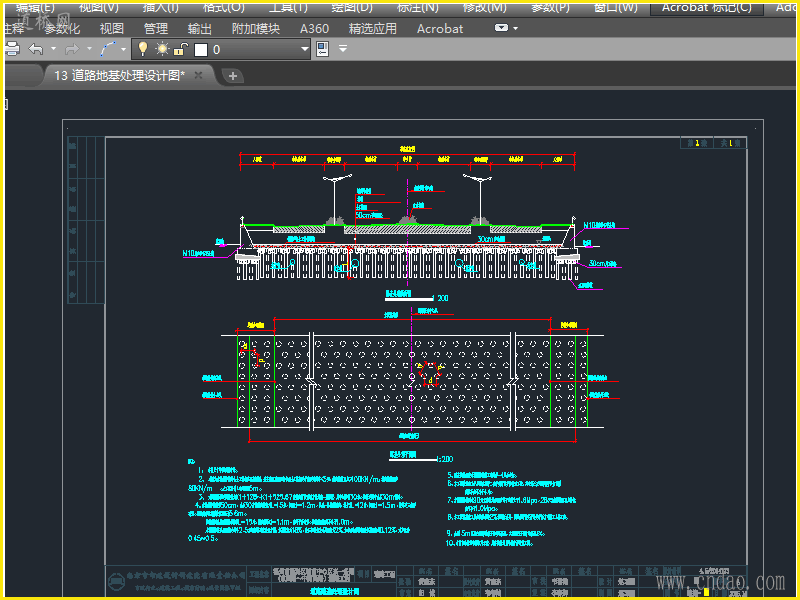Click the Redo arrow icon
Screen dimensions: 800x600
(71, 49)
